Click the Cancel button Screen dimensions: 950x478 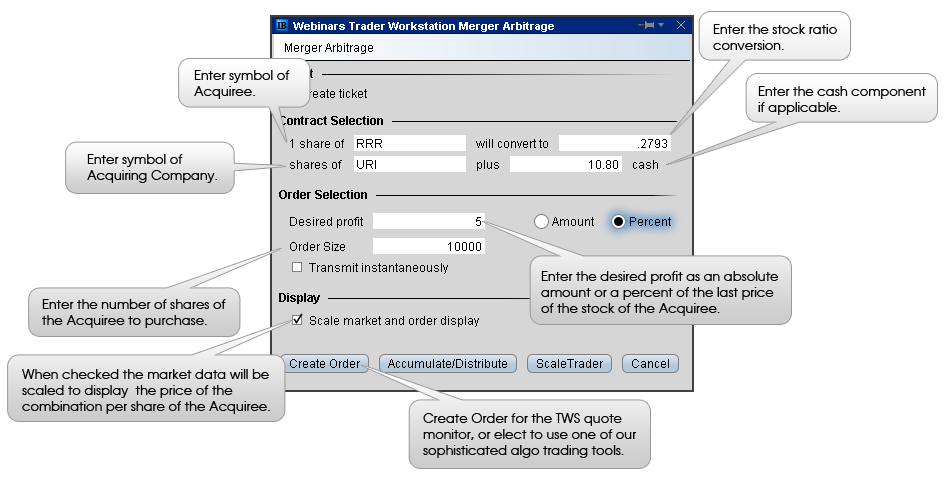click(x=650, y=363)
